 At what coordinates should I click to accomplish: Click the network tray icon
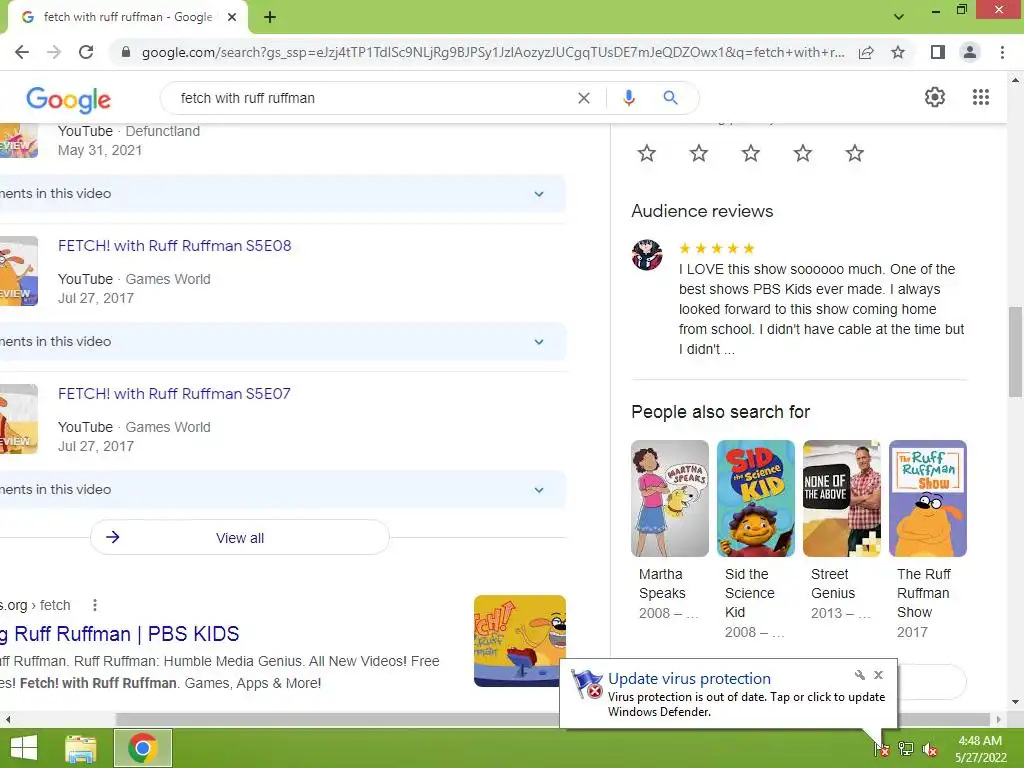point(906,749)
